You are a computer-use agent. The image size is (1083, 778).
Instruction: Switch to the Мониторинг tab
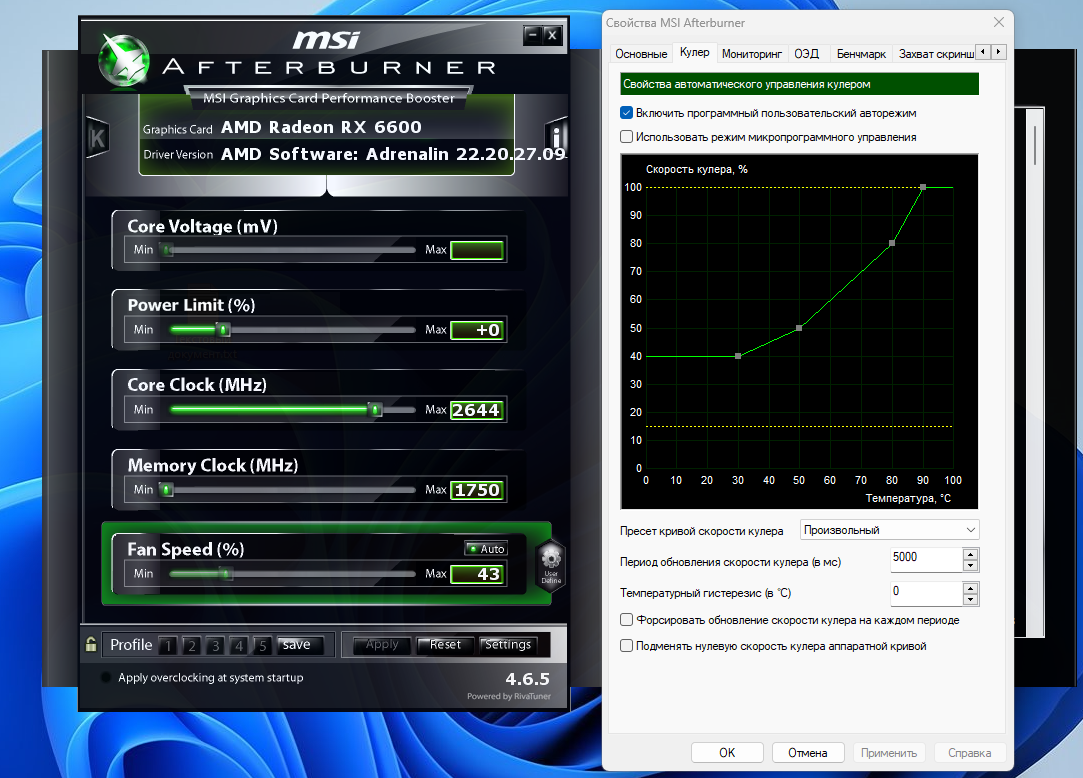[x=752, y=53]
